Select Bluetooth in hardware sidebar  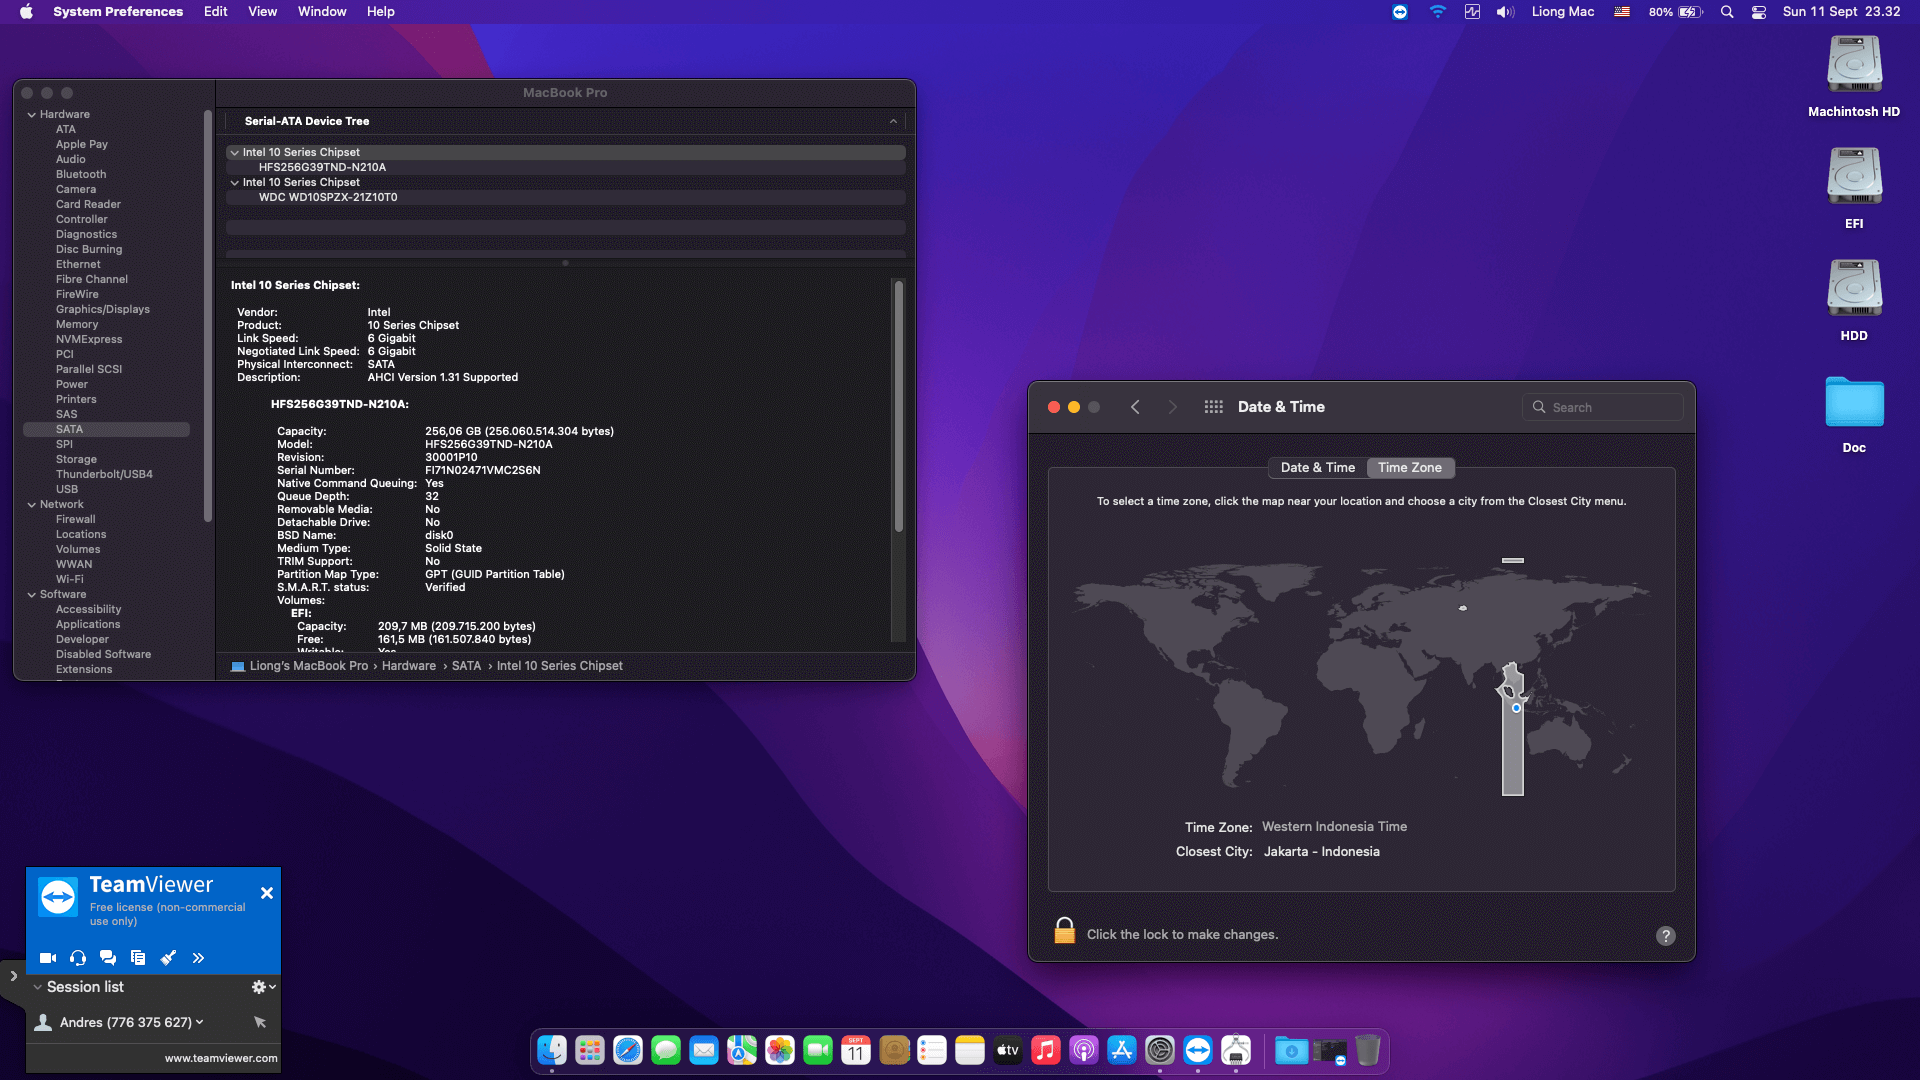pos(81,174)
